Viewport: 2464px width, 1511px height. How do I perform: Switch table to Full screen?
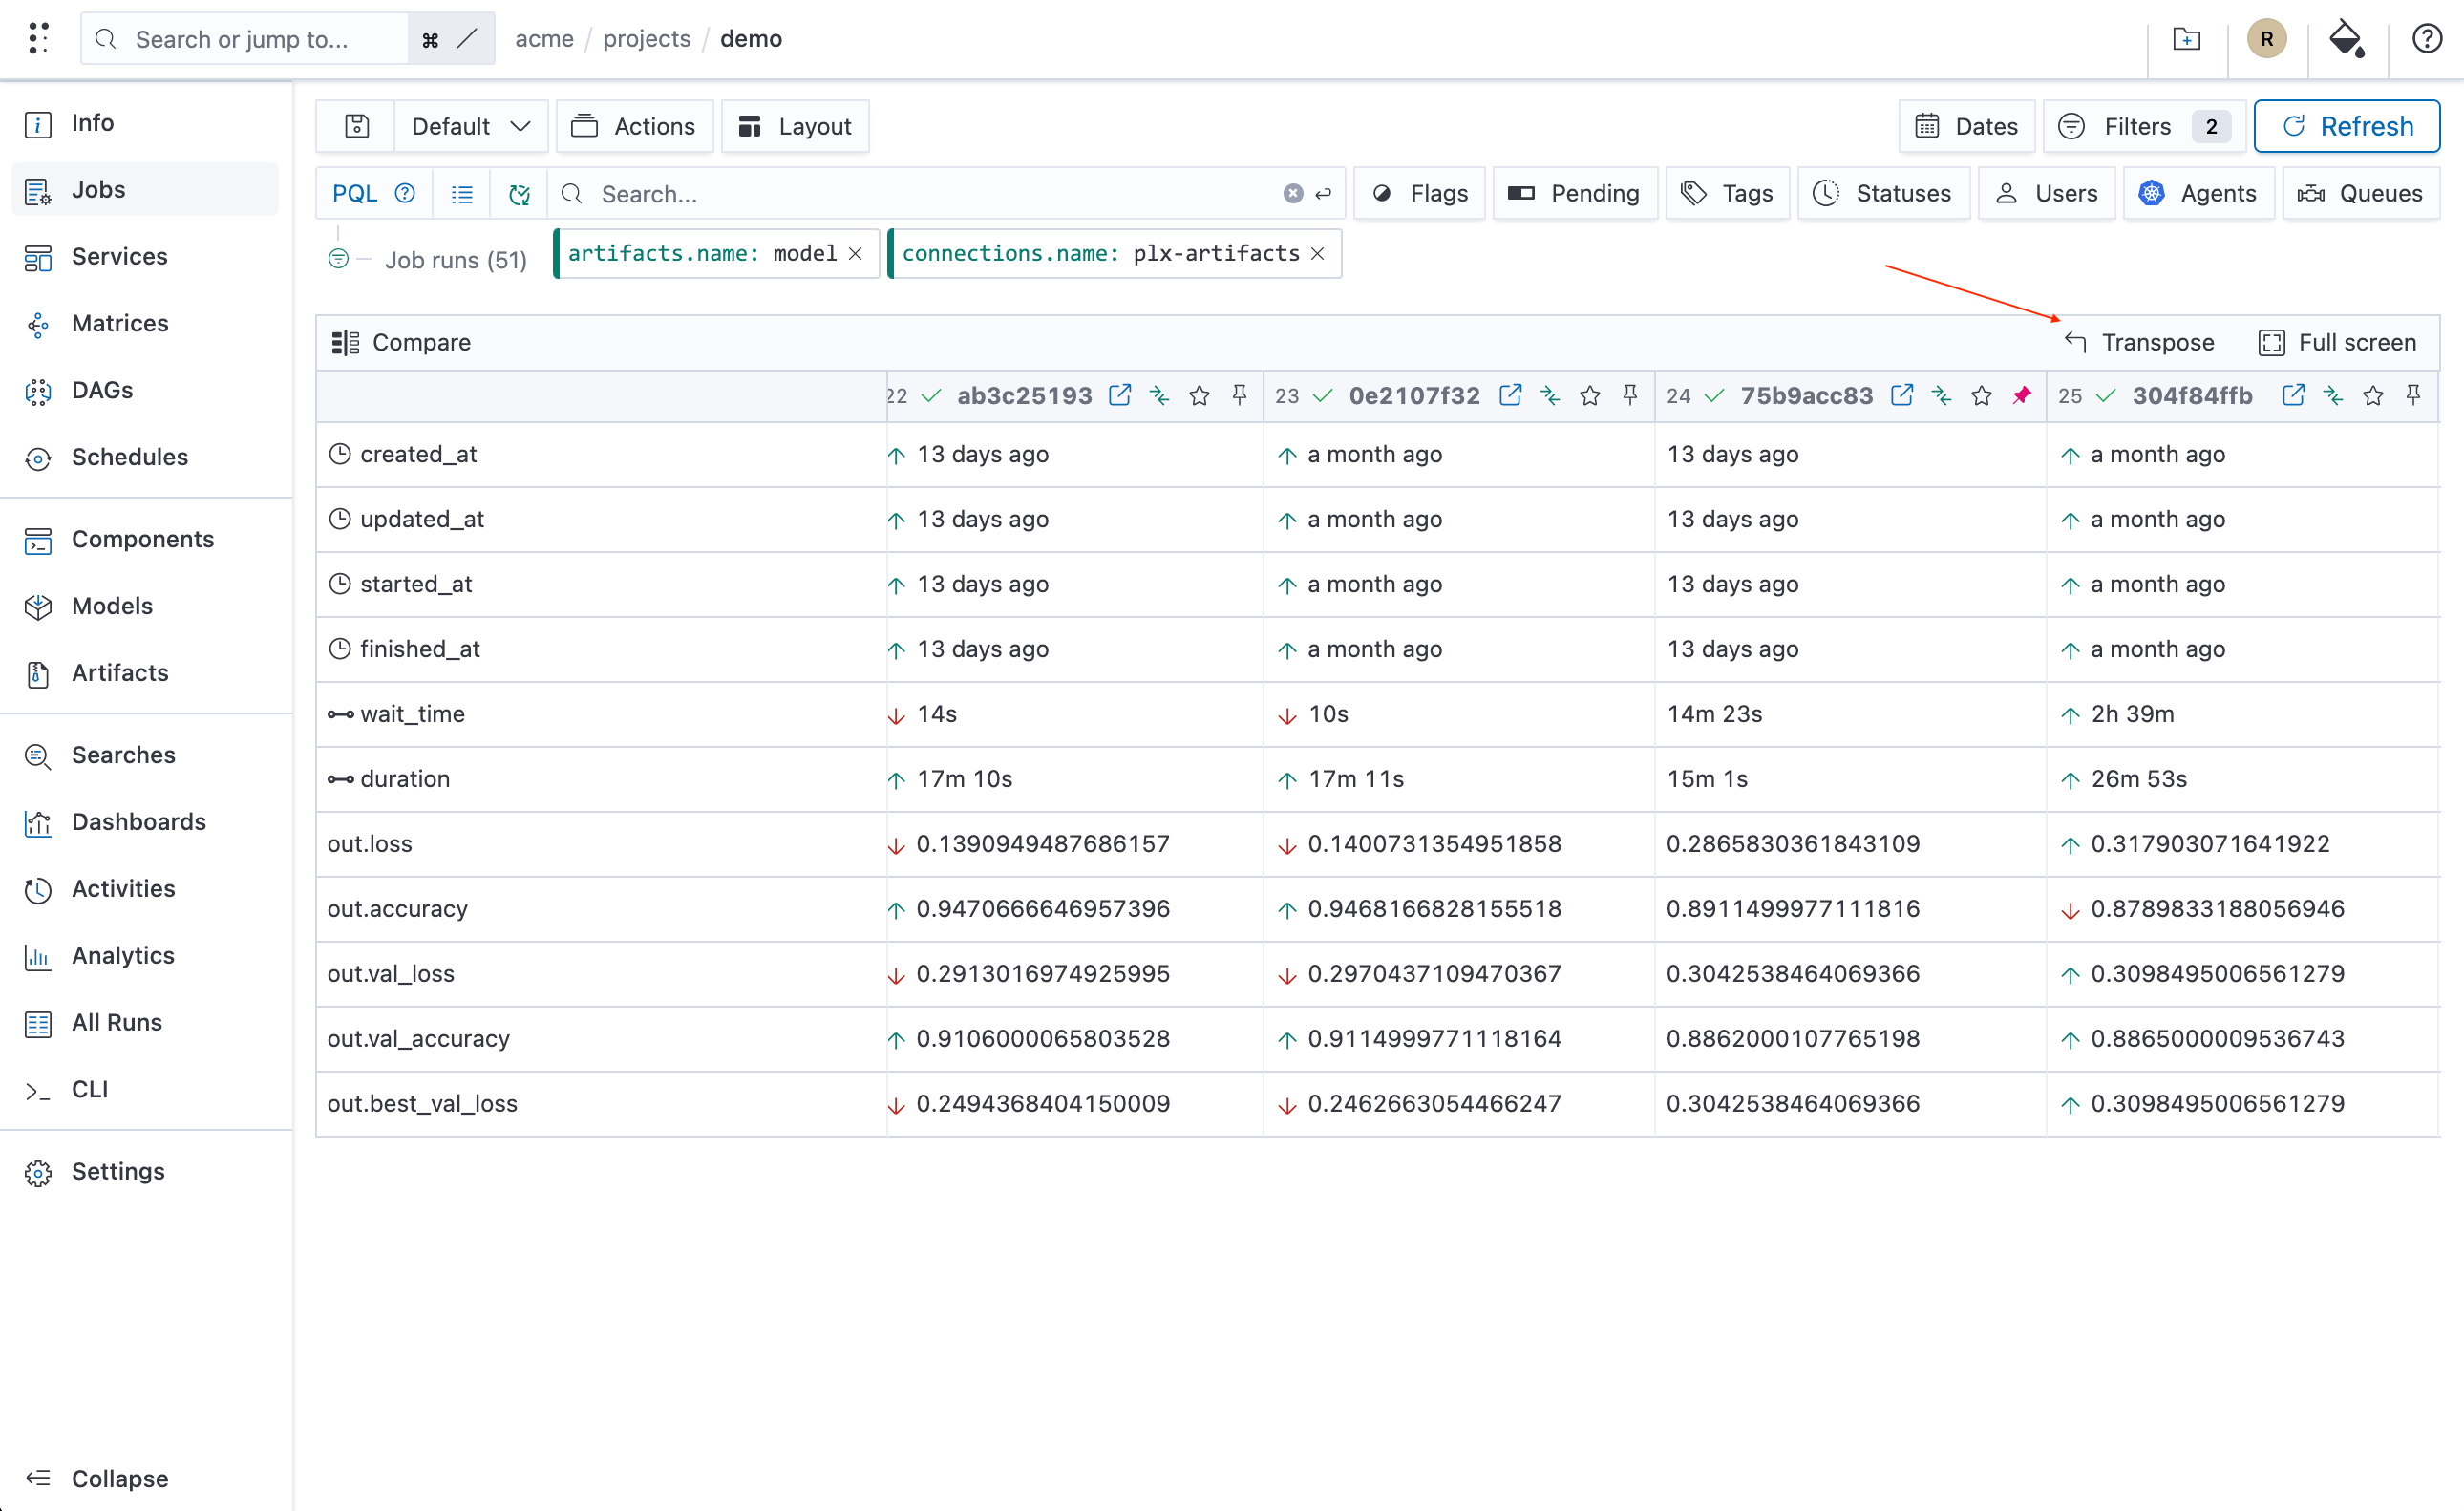tap(2337, 342)
